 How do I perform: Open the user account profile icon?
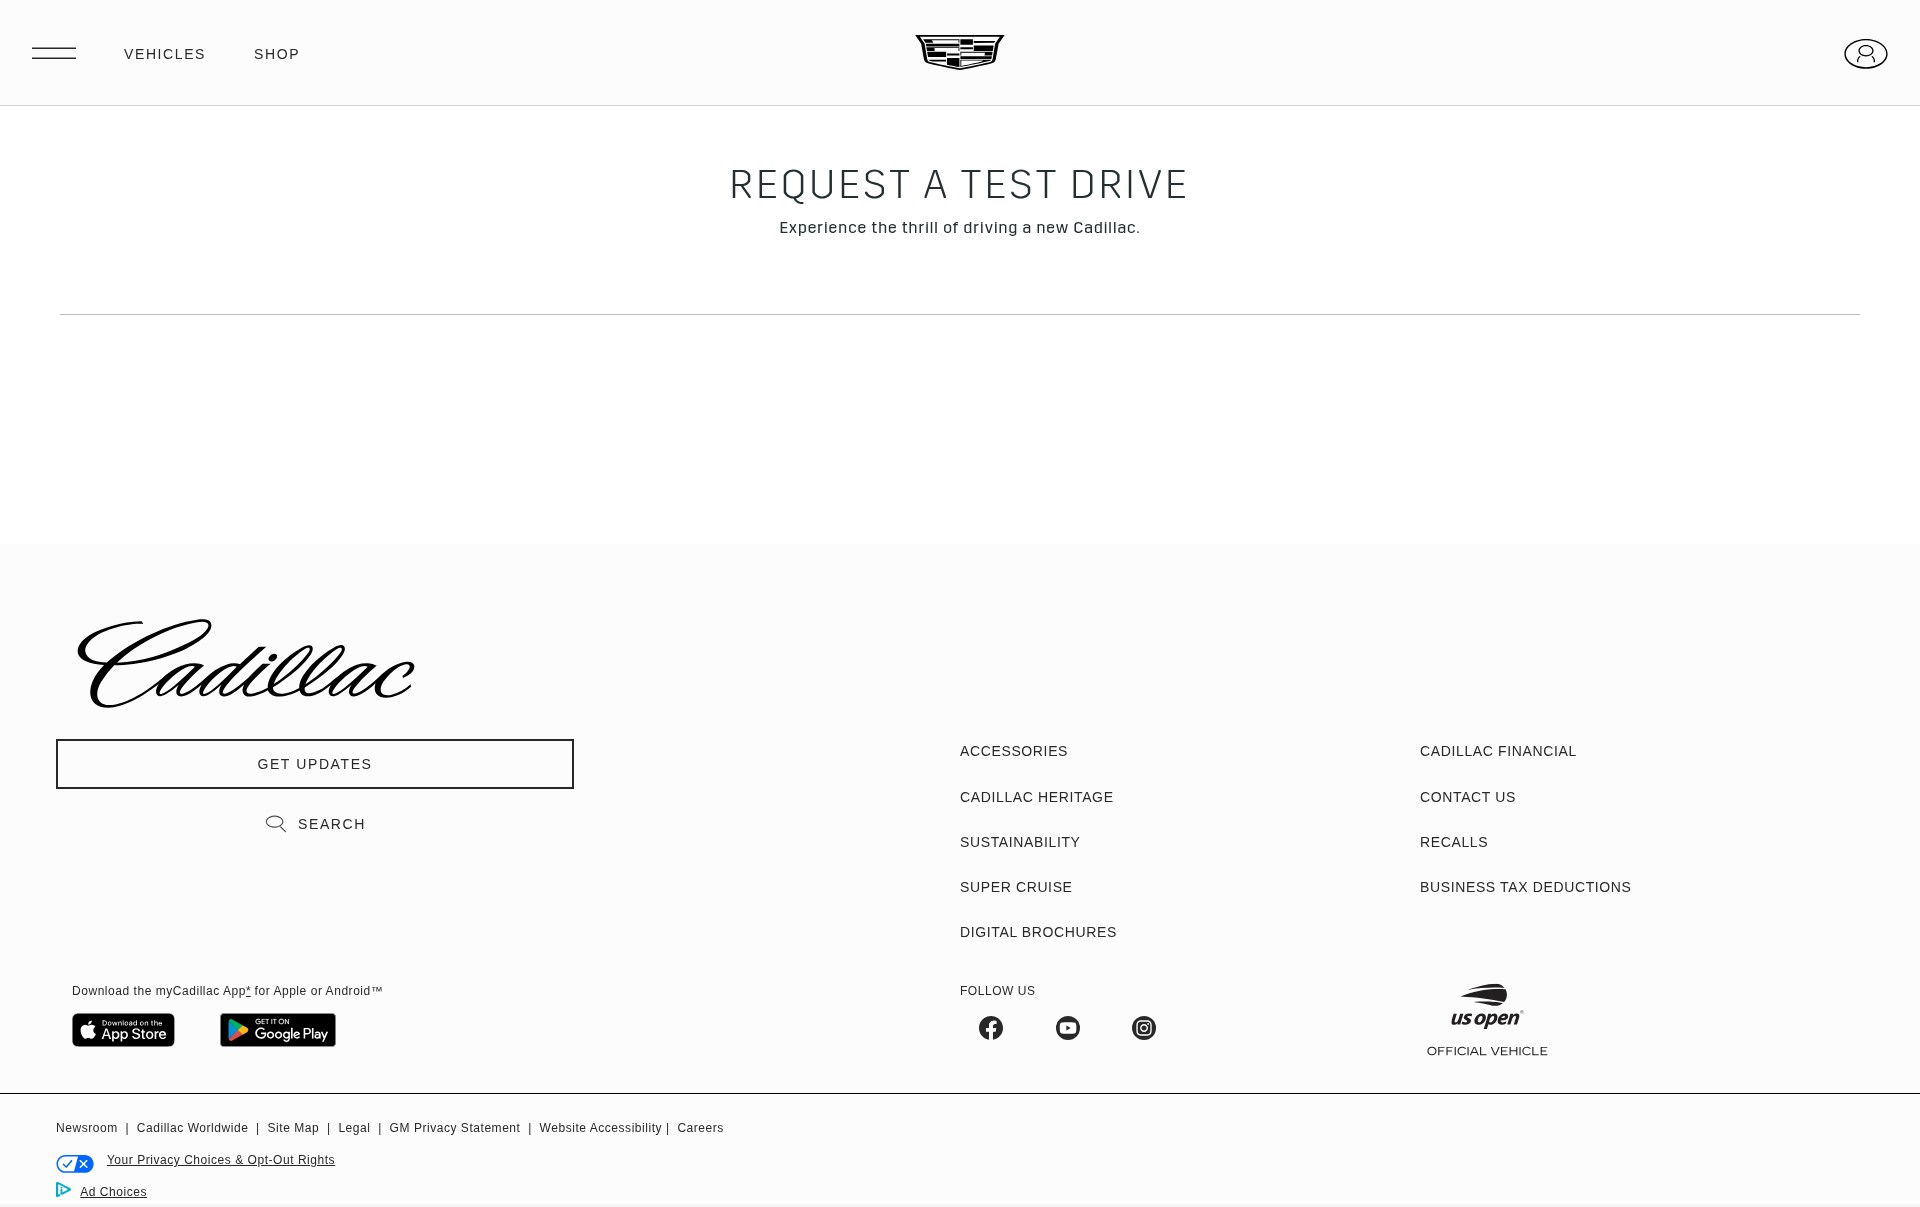(x=1865, y=54)
